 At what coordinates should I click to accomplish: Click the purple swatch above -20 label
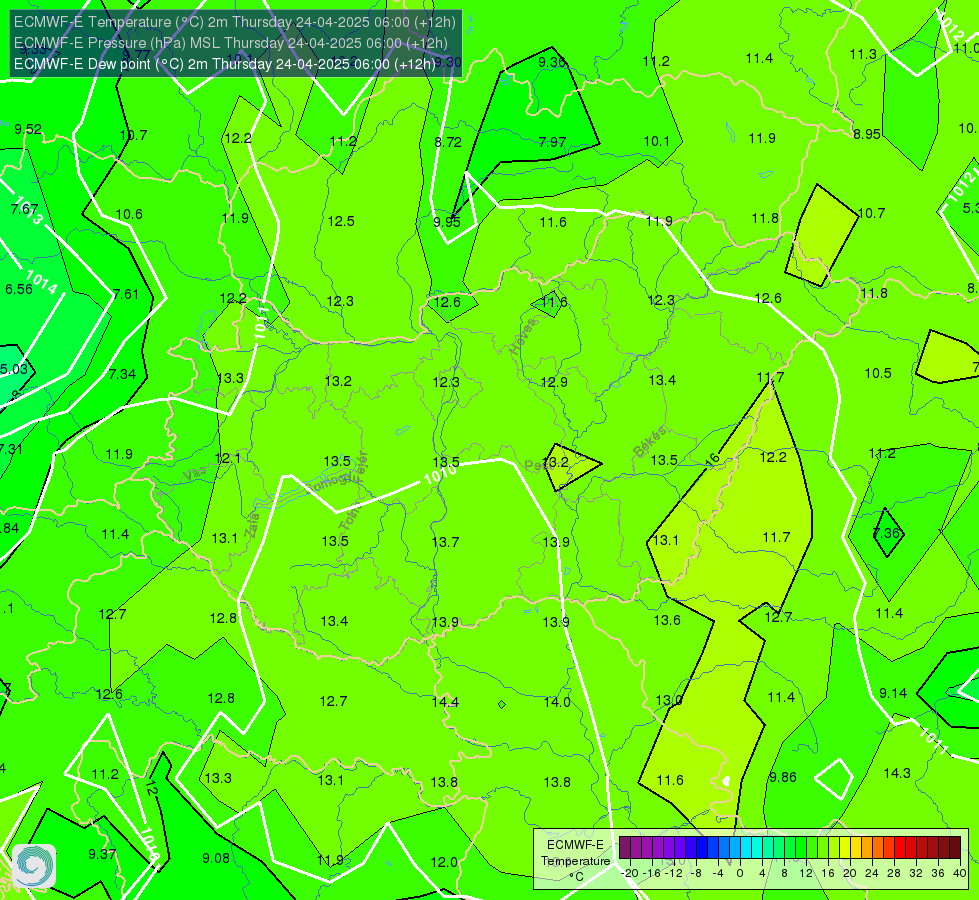click(x=625, y=848)
